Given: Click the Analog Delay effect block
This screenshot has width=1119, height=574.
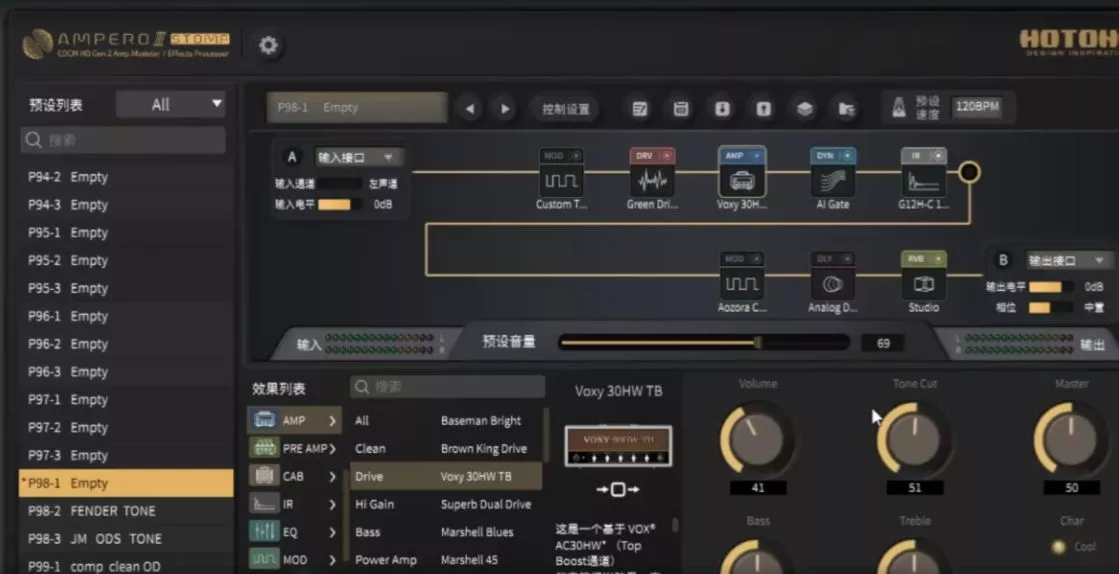Looking at the screenshot, I should click(x=832, y=284).
